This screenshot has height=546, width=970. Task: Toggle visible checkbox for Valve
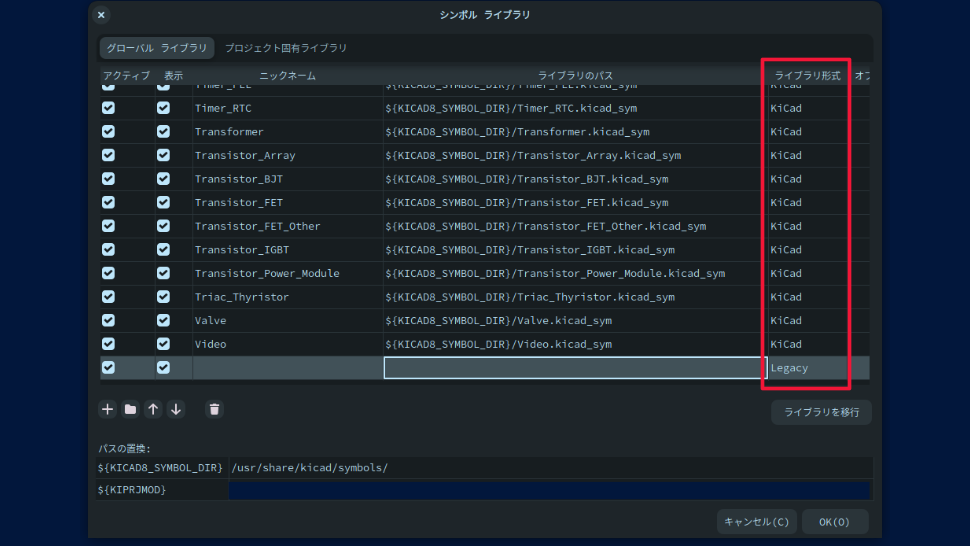(163, 320)
